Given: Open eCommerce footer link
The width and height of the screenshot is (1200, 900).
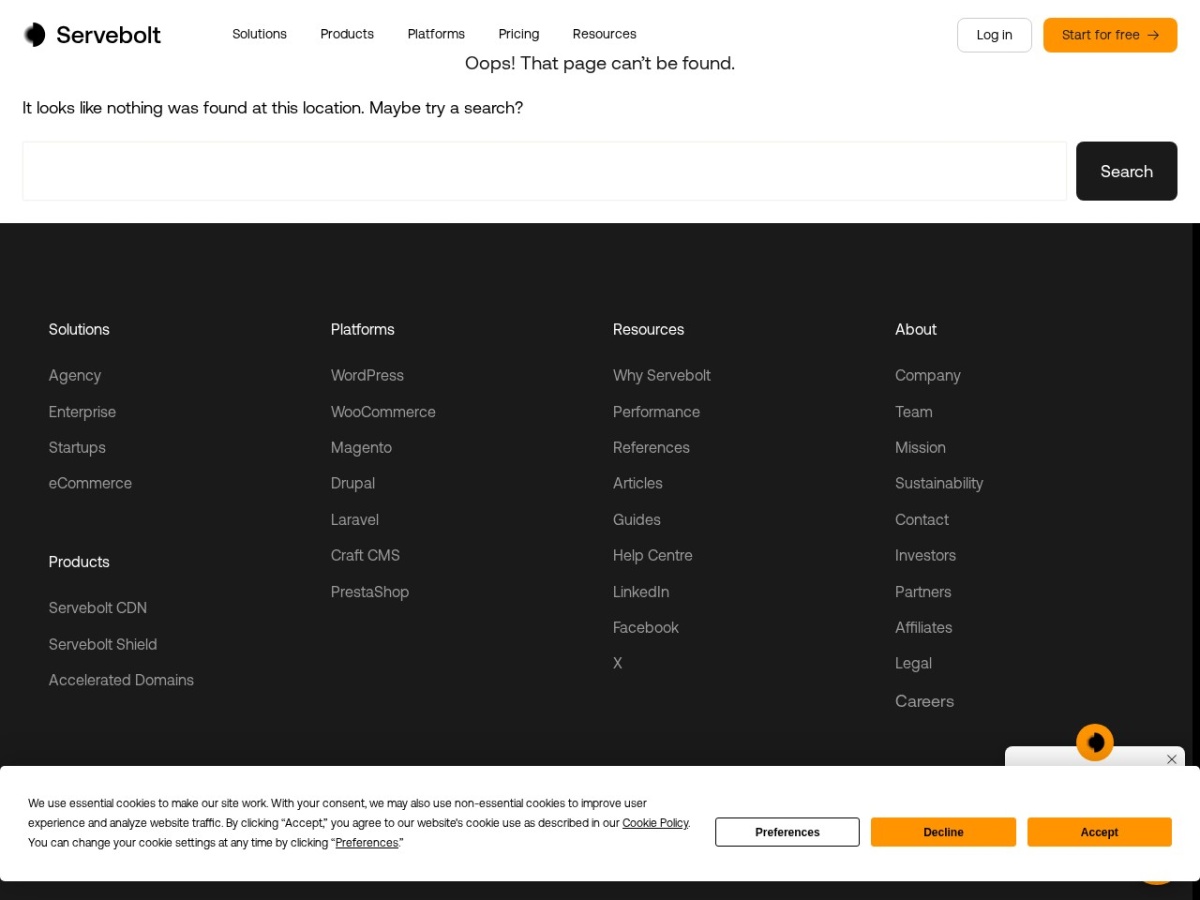Looking at the screenshot, I should [90, 483].
